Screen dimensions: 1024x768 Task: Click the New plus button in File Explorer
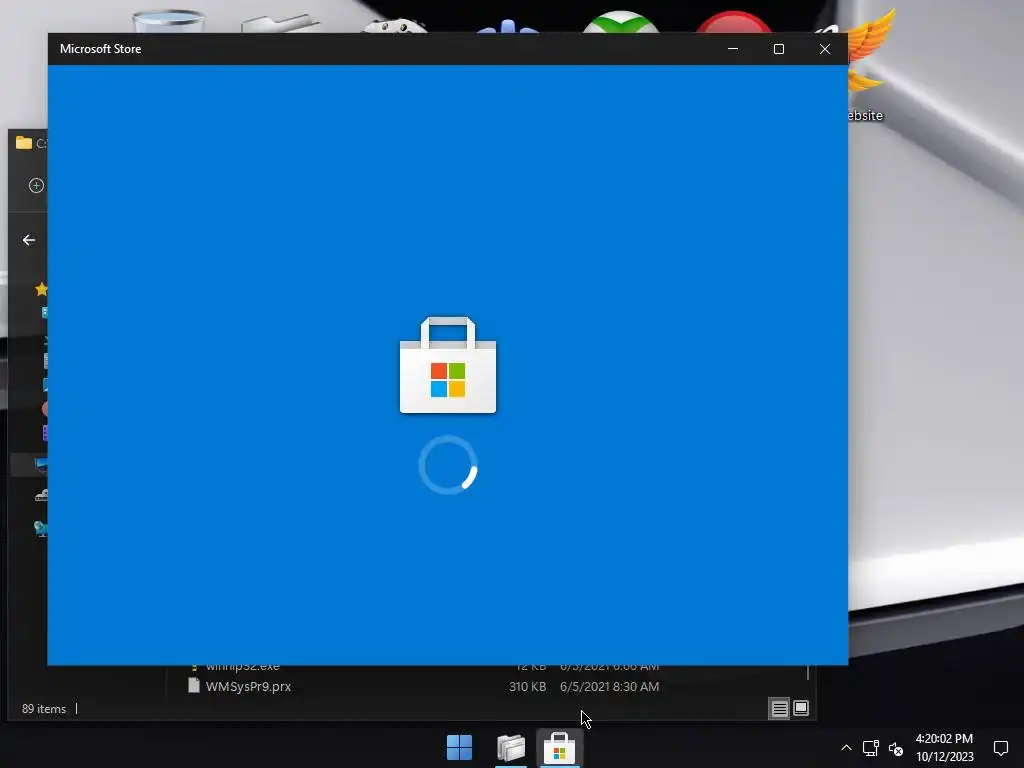click(37, 185)
